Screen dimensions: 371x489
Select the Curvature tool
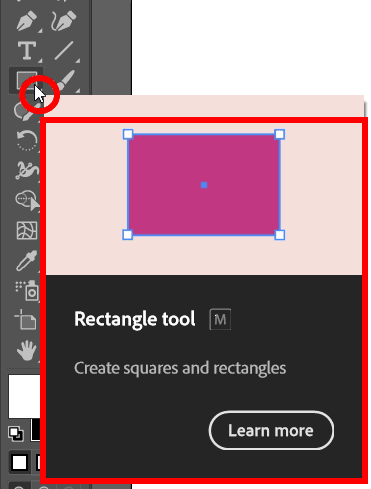(63, 21)
